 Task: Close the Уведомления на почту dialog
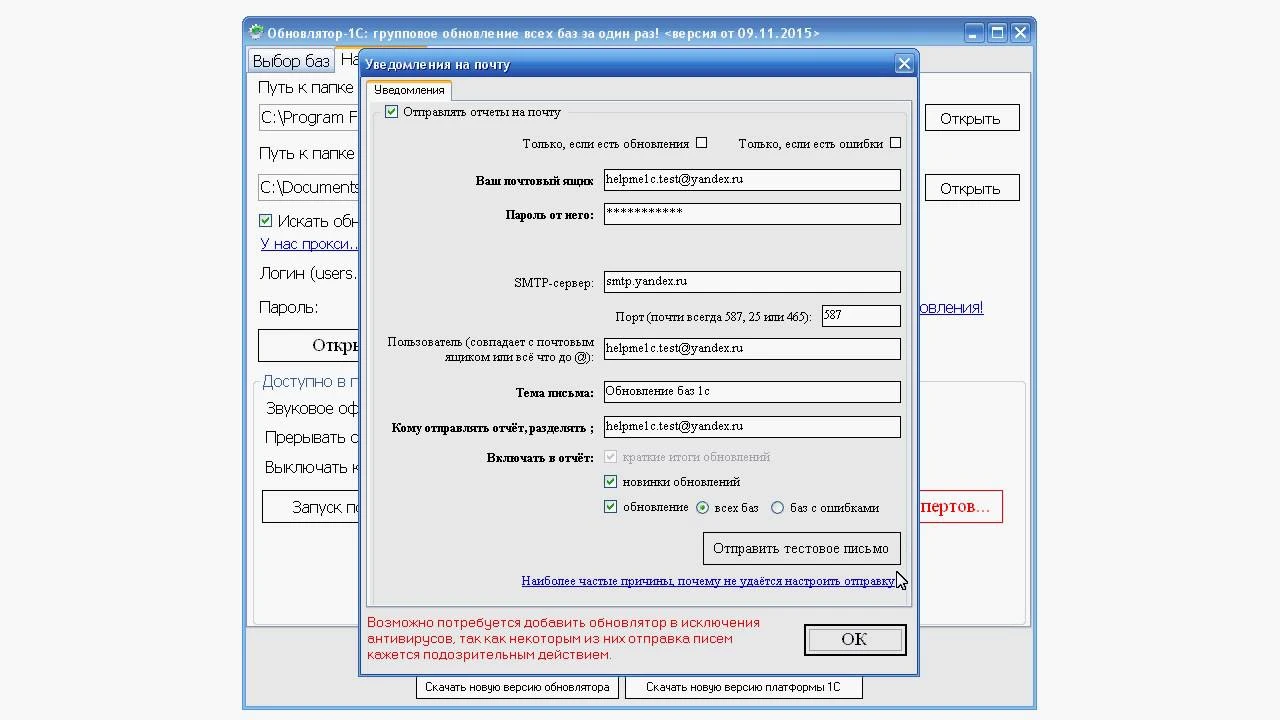point(904,64)
